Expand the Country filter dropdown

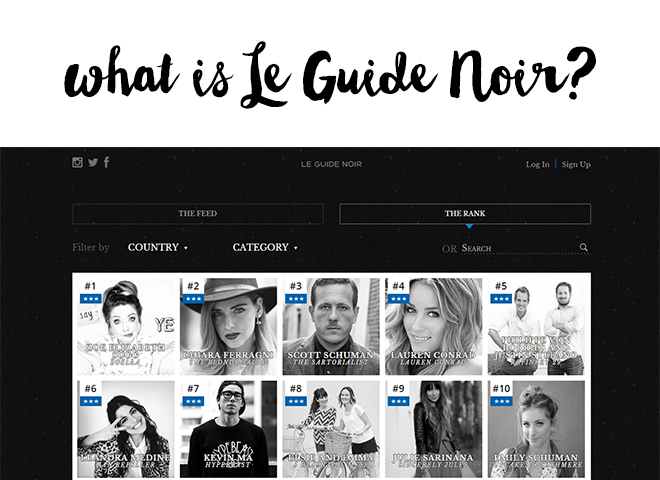(158, 247)
